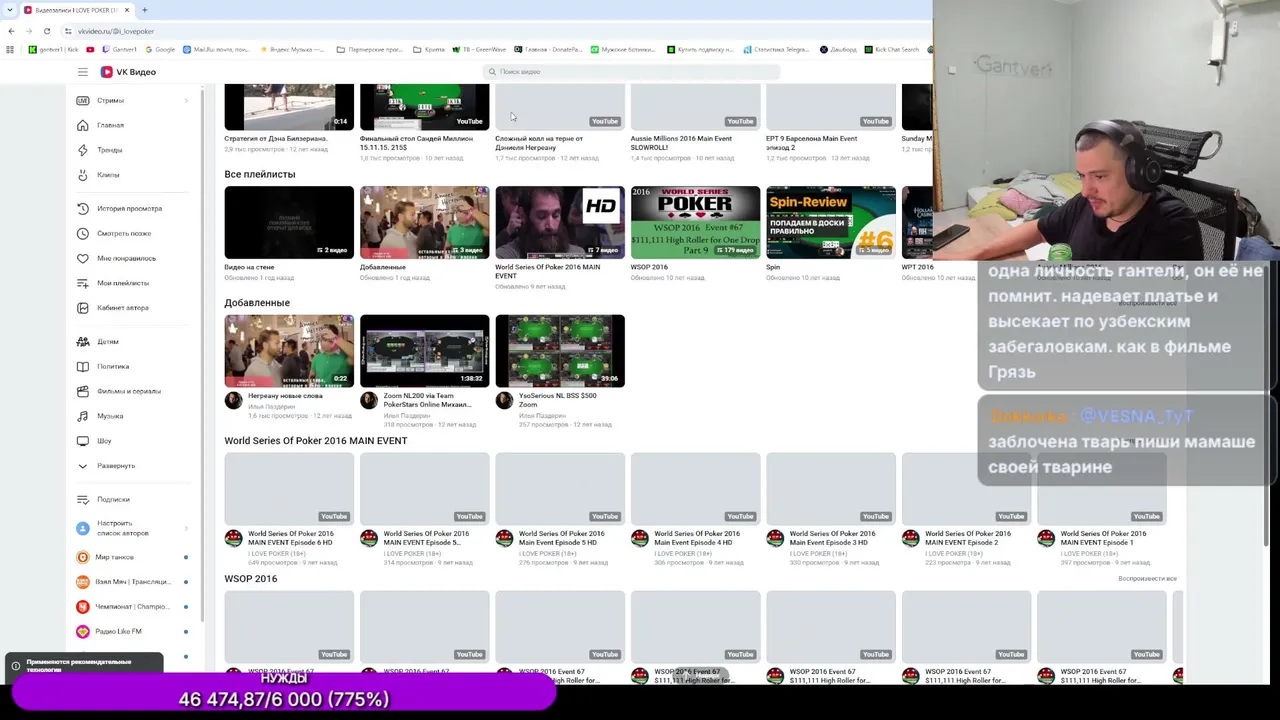Click the Политика book icon
This screenshot has height=720, width=1280.
pyautogui.click(x=83, y=366)
